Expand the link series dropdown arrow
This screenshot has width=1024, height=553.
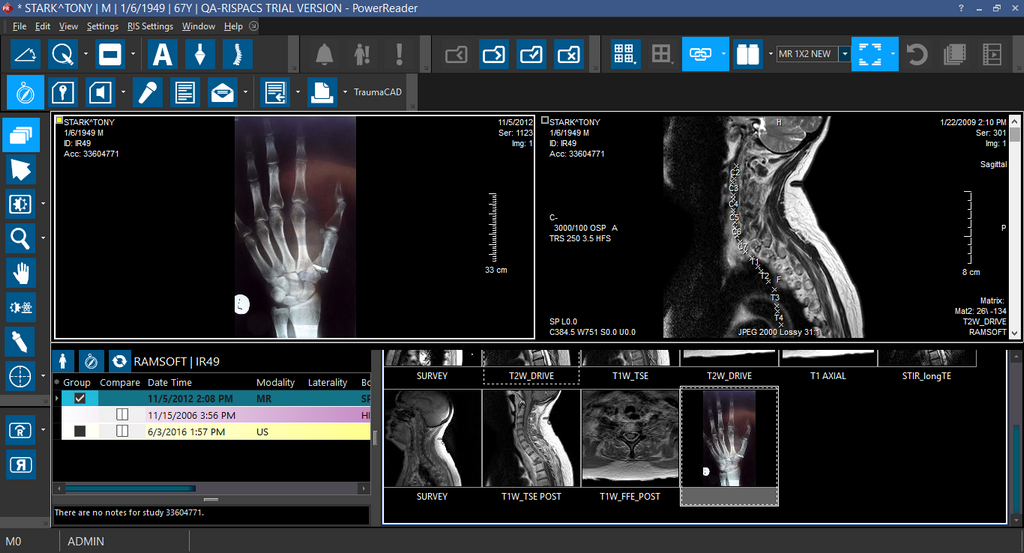coord(723,53)
